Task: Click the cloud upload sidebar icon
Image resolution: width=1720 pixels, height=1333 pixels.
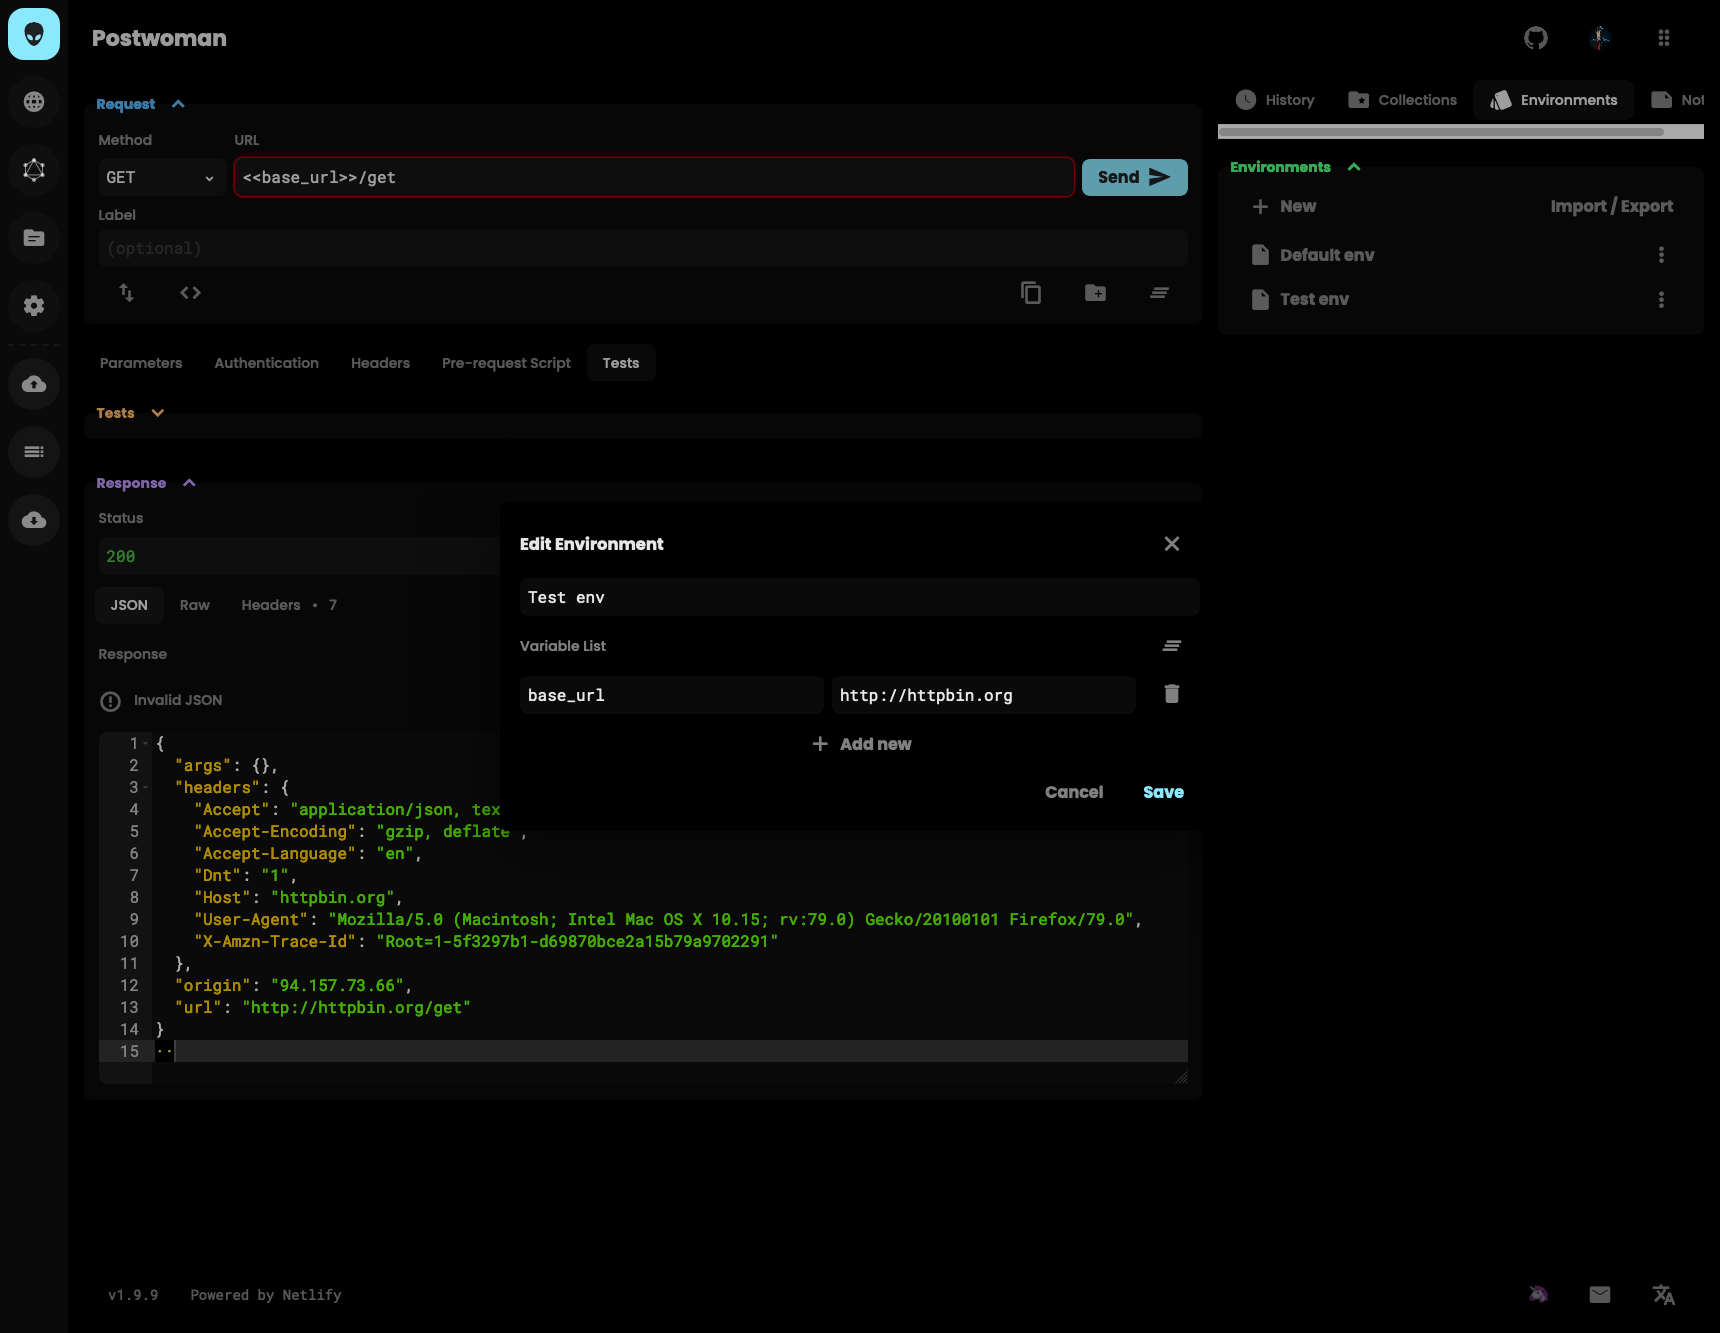Action: point(34,384)
